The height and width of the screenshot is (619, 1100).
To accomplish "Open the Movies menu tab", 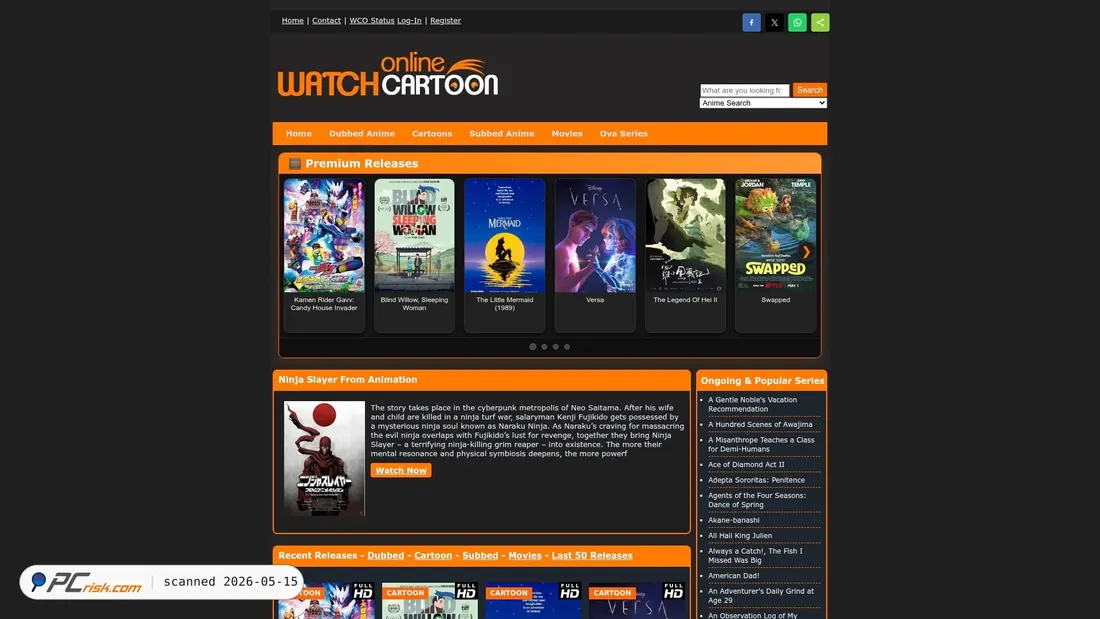I will [x=567, y=133].
